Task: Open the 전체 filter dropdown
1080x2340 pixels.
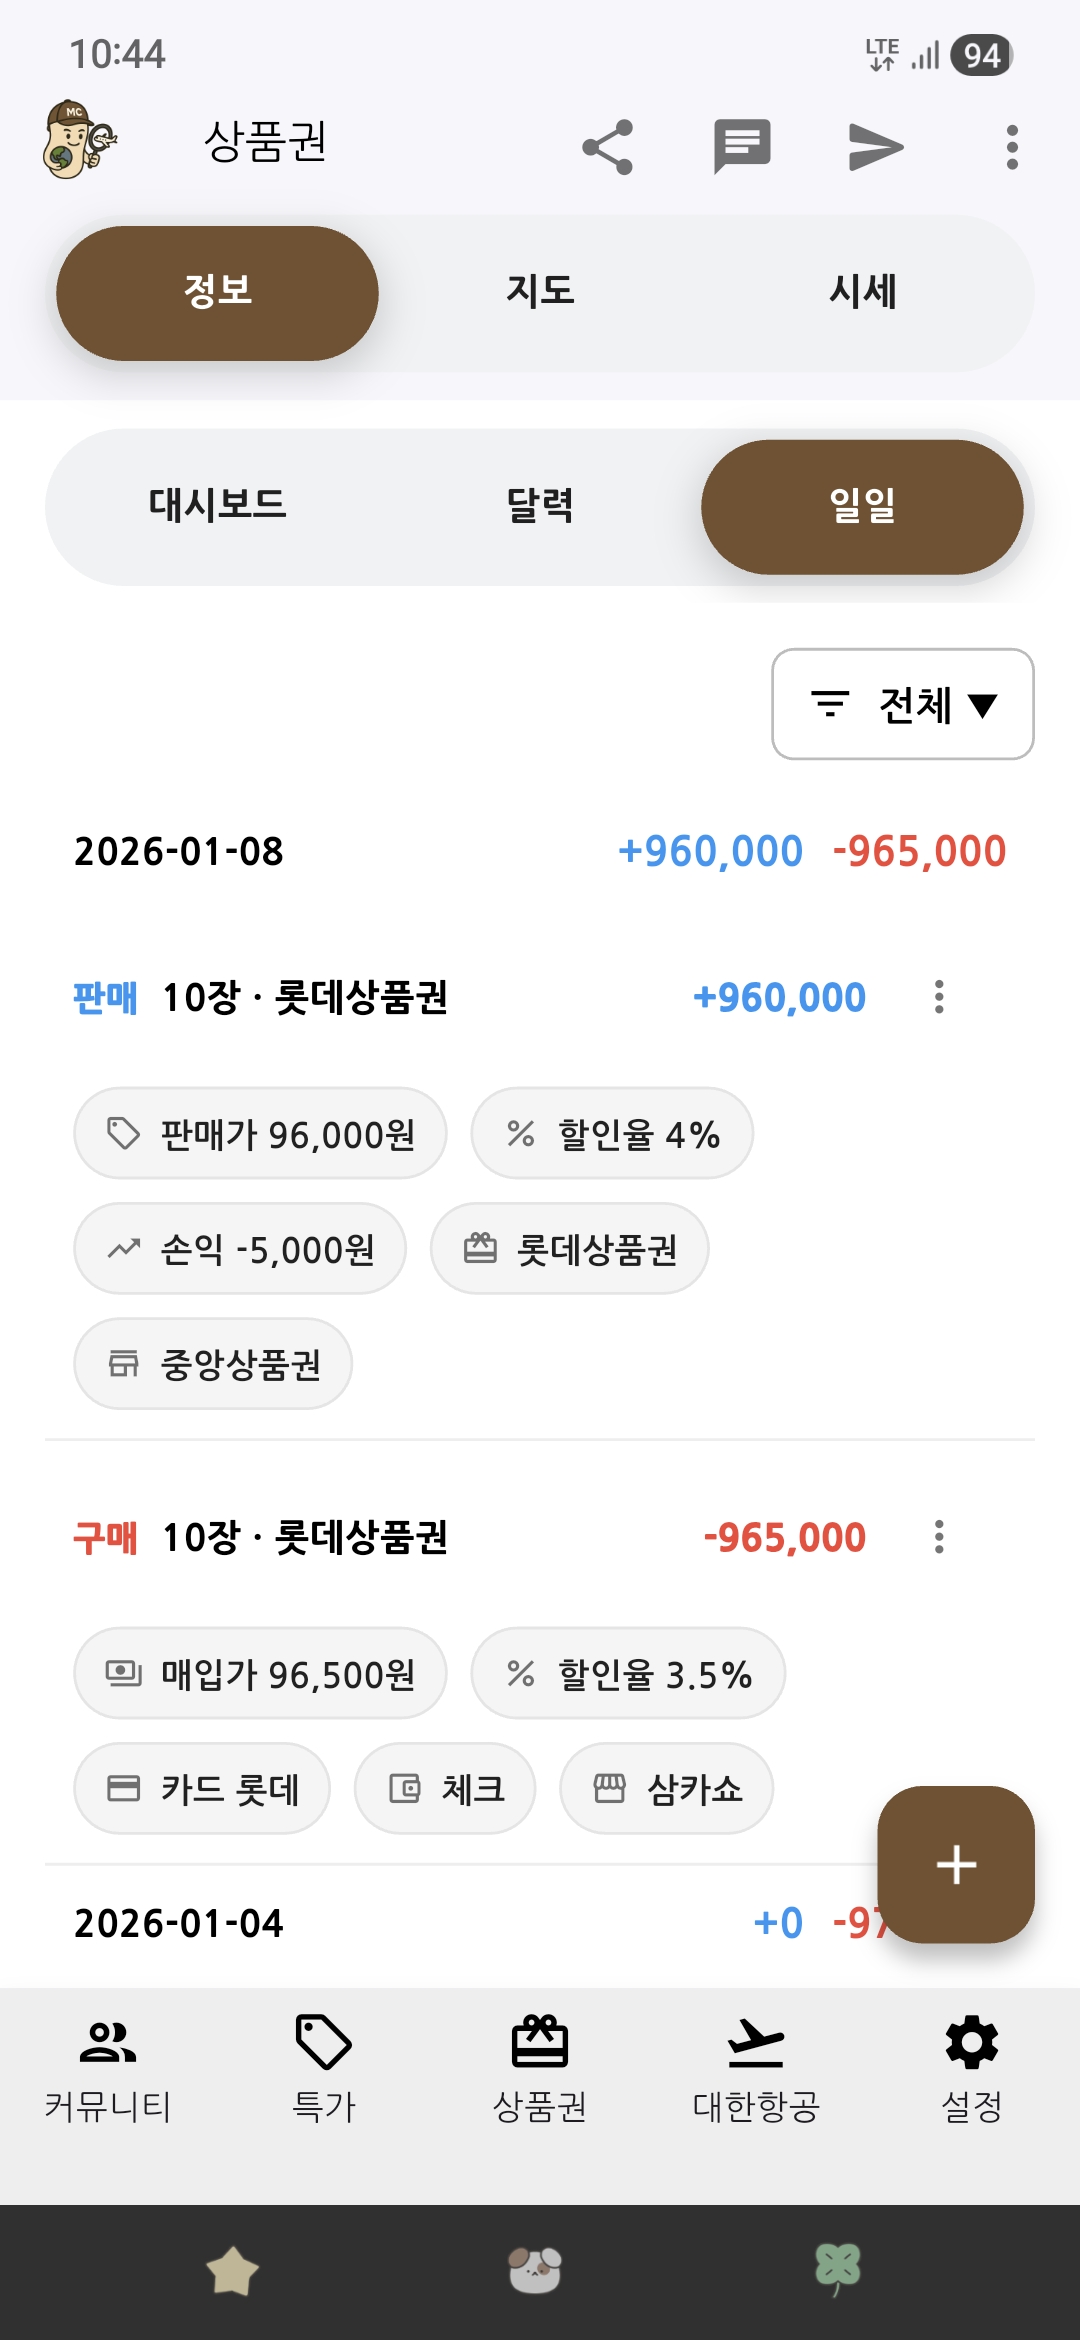Action: 902,704
